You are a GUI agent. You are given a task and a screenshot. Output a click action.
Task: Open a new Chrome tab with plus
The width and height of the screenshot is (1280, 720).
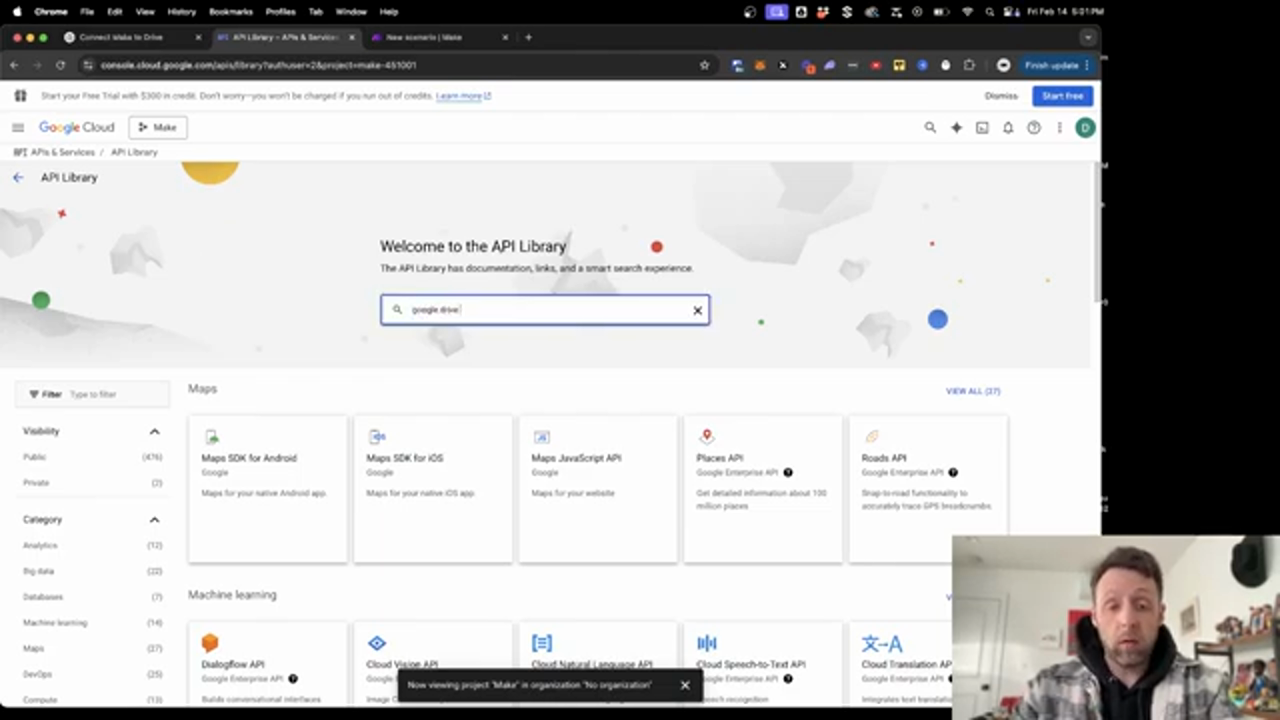(x=528, y=37)
